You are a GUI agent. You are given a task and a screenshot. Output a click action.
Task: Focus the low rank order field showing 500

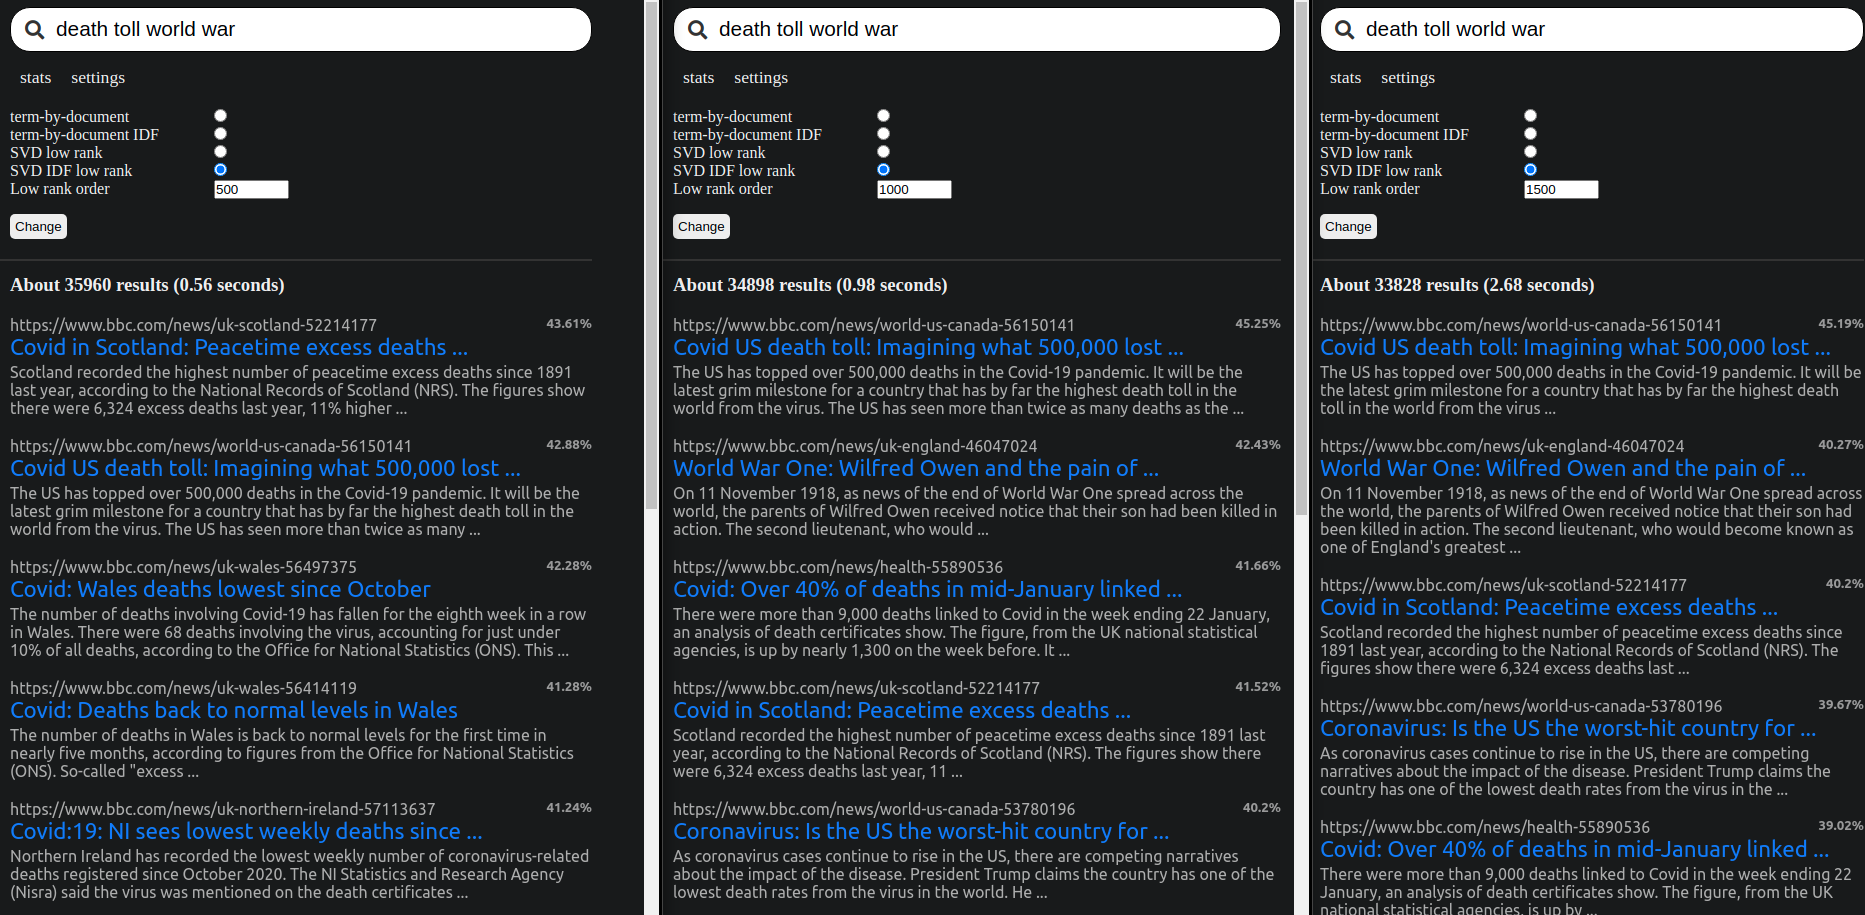click(251, 190)
